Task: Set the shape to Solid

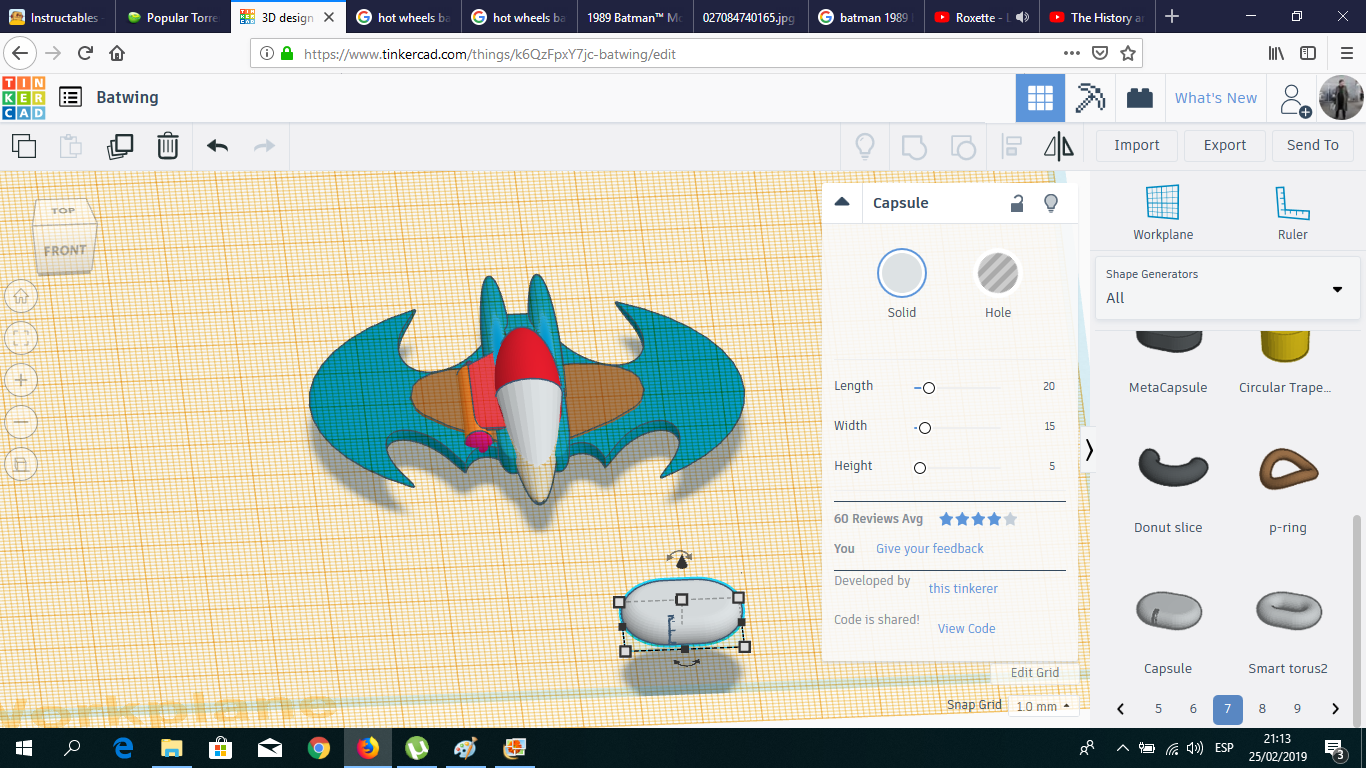Action: tap(902, 274)
